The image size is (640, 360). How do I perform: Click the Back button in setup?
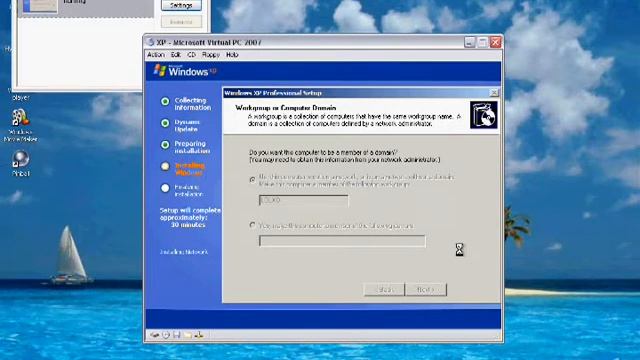(x=384, y=289)
